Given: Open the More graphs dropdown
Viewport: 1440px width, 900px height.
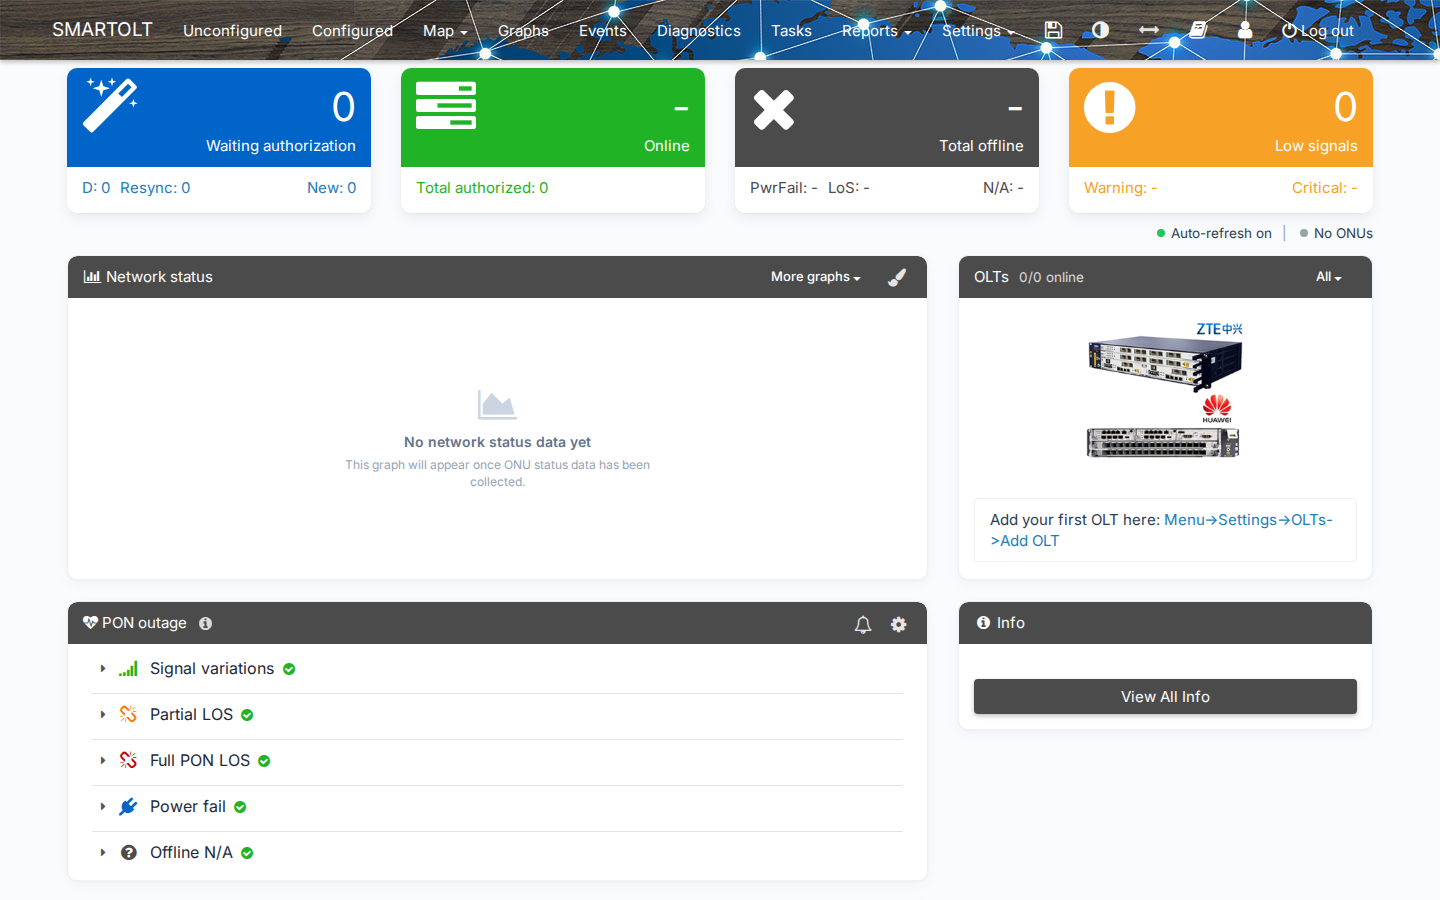Looking at the screenshot, I should 816,277.
